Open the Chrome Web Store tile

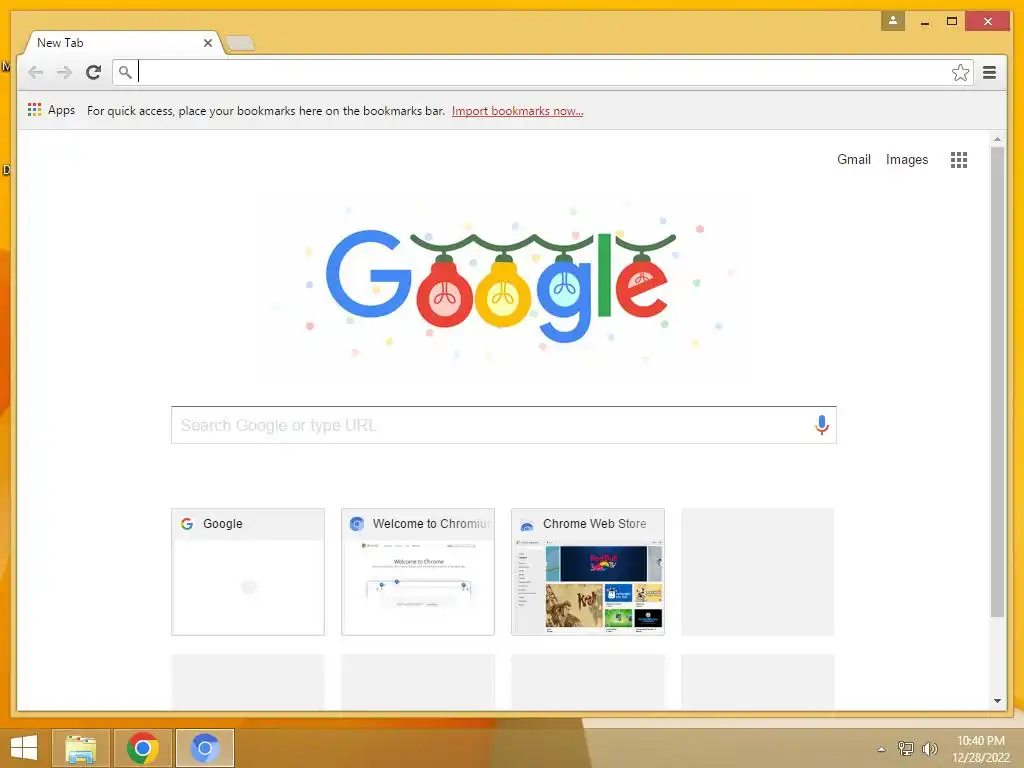point(588,571)
